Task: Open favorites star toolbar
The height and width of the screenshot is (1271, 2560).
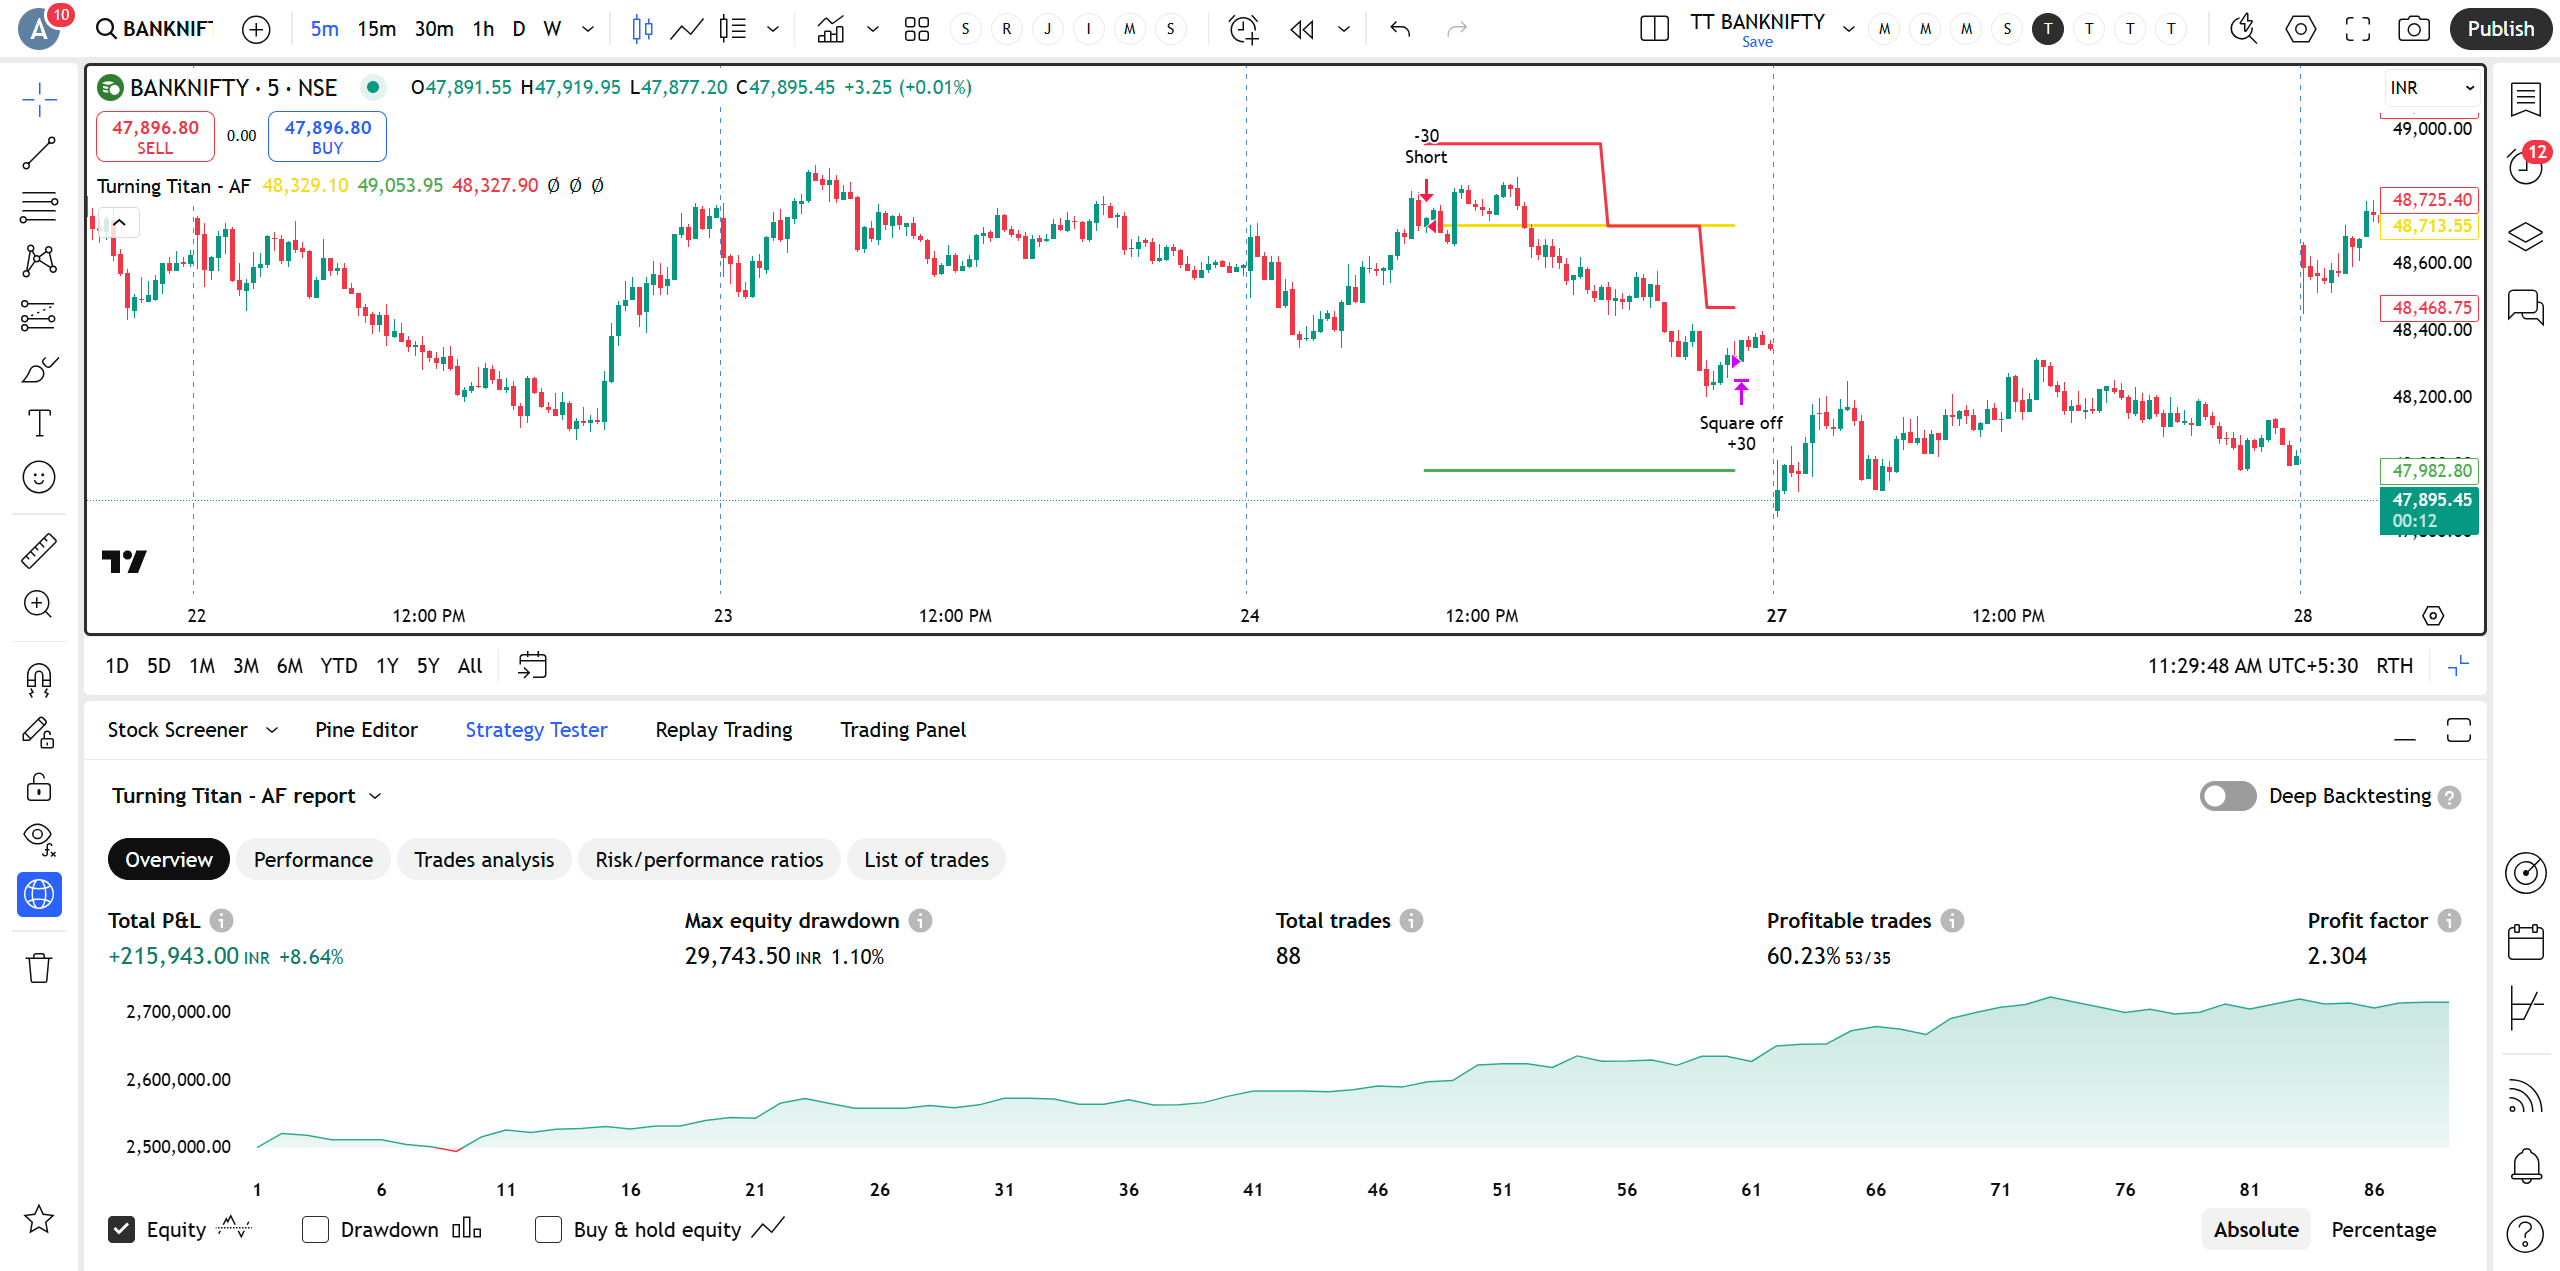Action: (39, 1219)
